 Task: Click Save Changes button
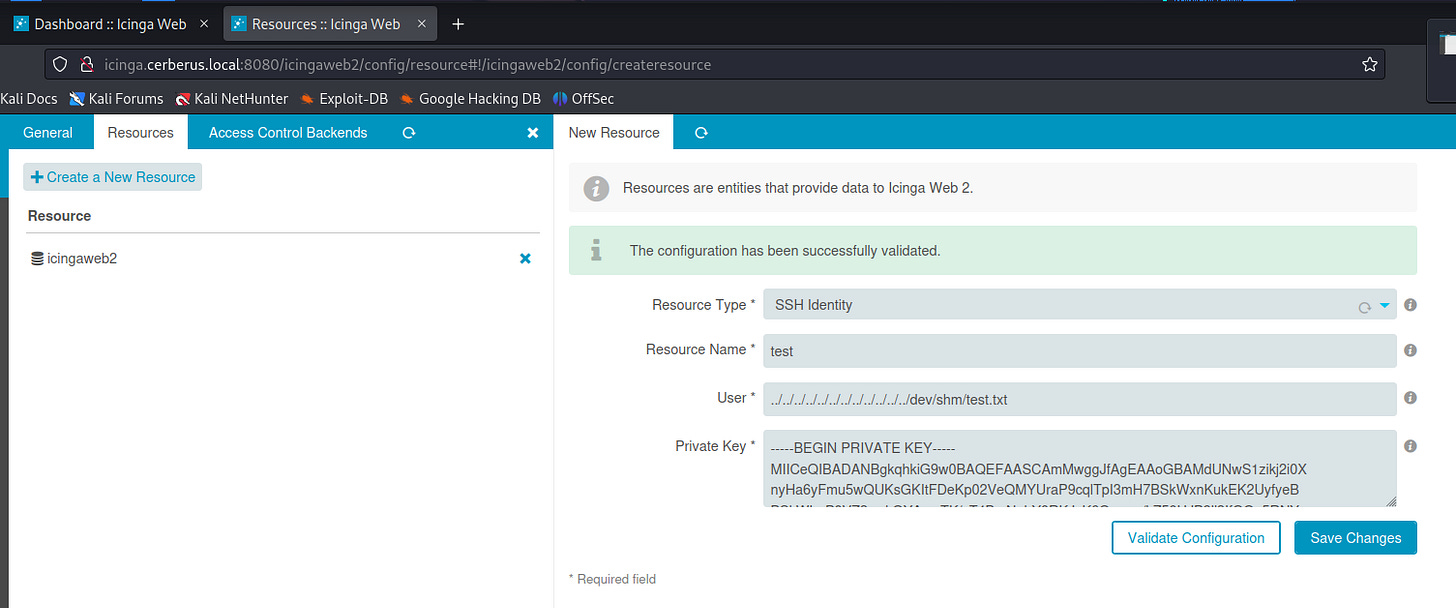pyautogui.click(x=1355, y=538)
